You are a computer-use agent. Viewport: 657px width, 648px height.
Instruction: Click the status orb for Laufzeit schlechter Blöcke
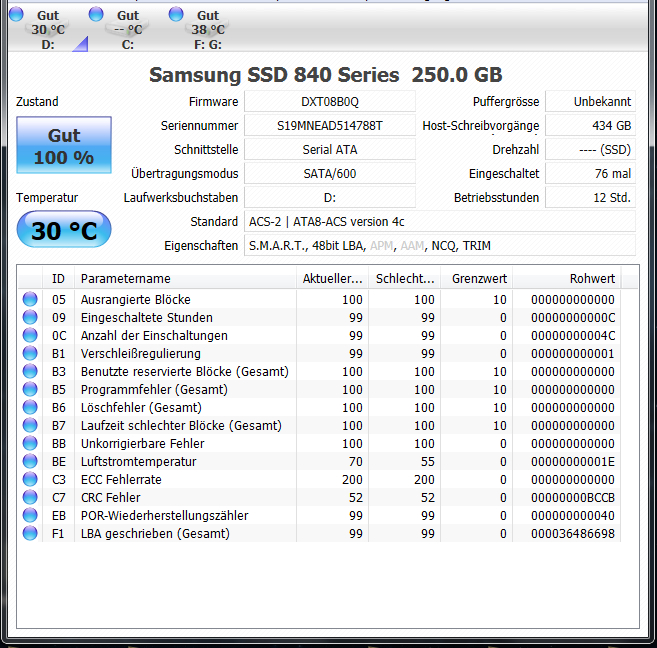(30, 425)
